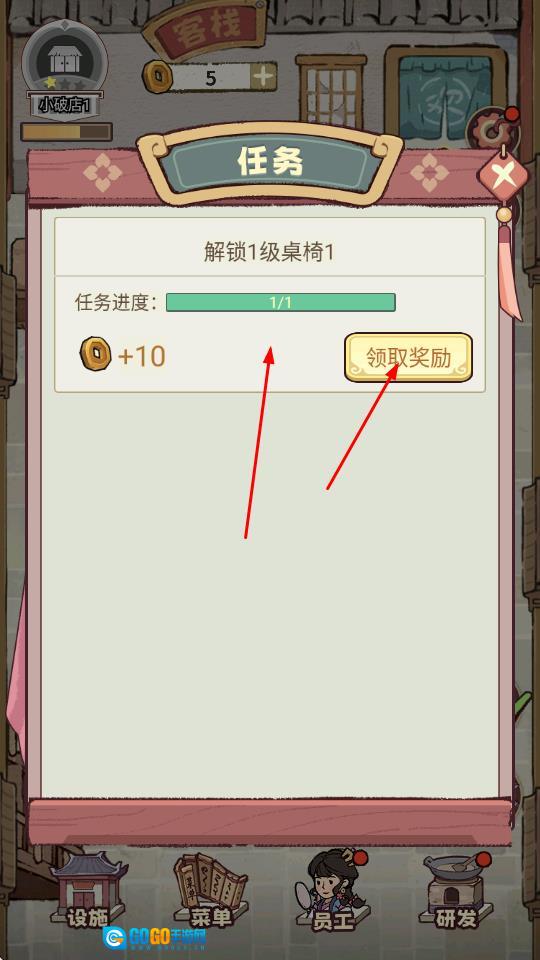Click the copper coin currency icon
Viewport: 540px width, 960px height.
pos(157,77)
